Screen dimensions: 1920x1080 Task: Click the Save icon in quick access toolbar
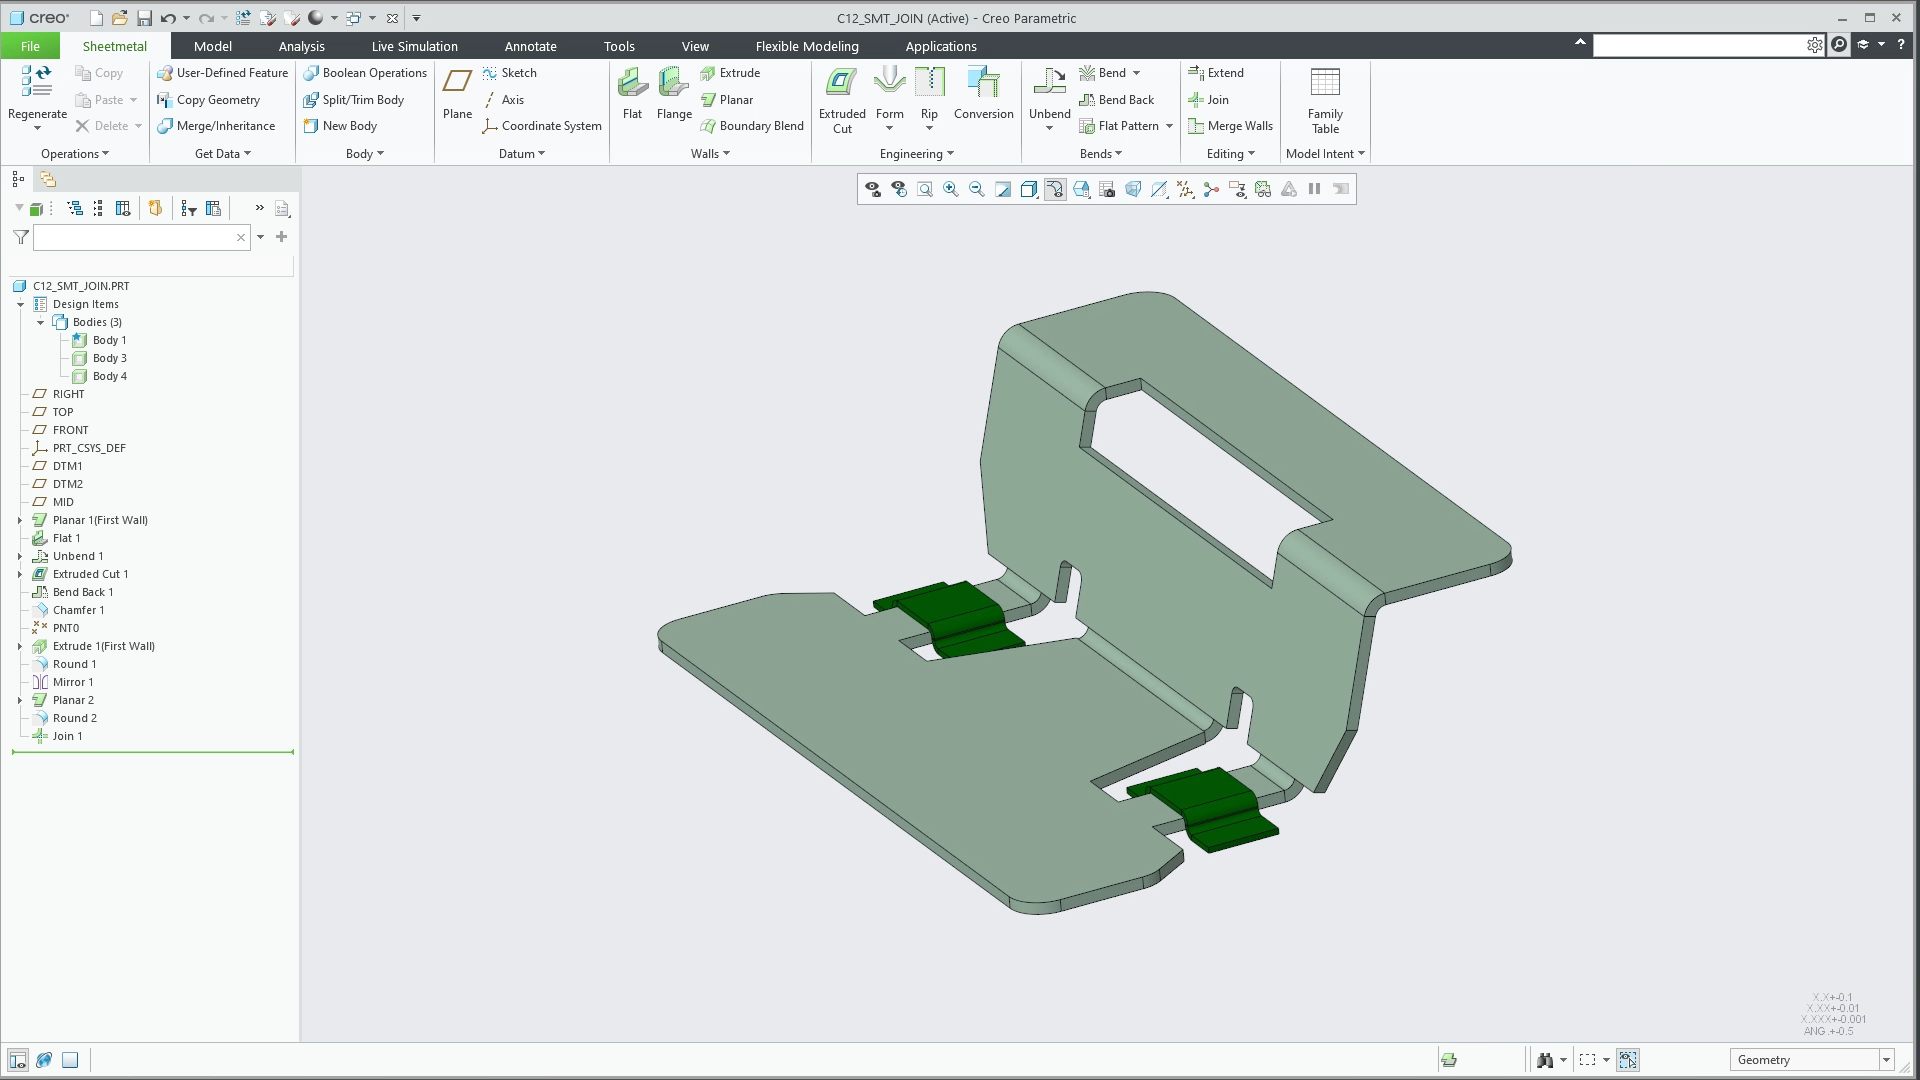click(x=144, y=18)
